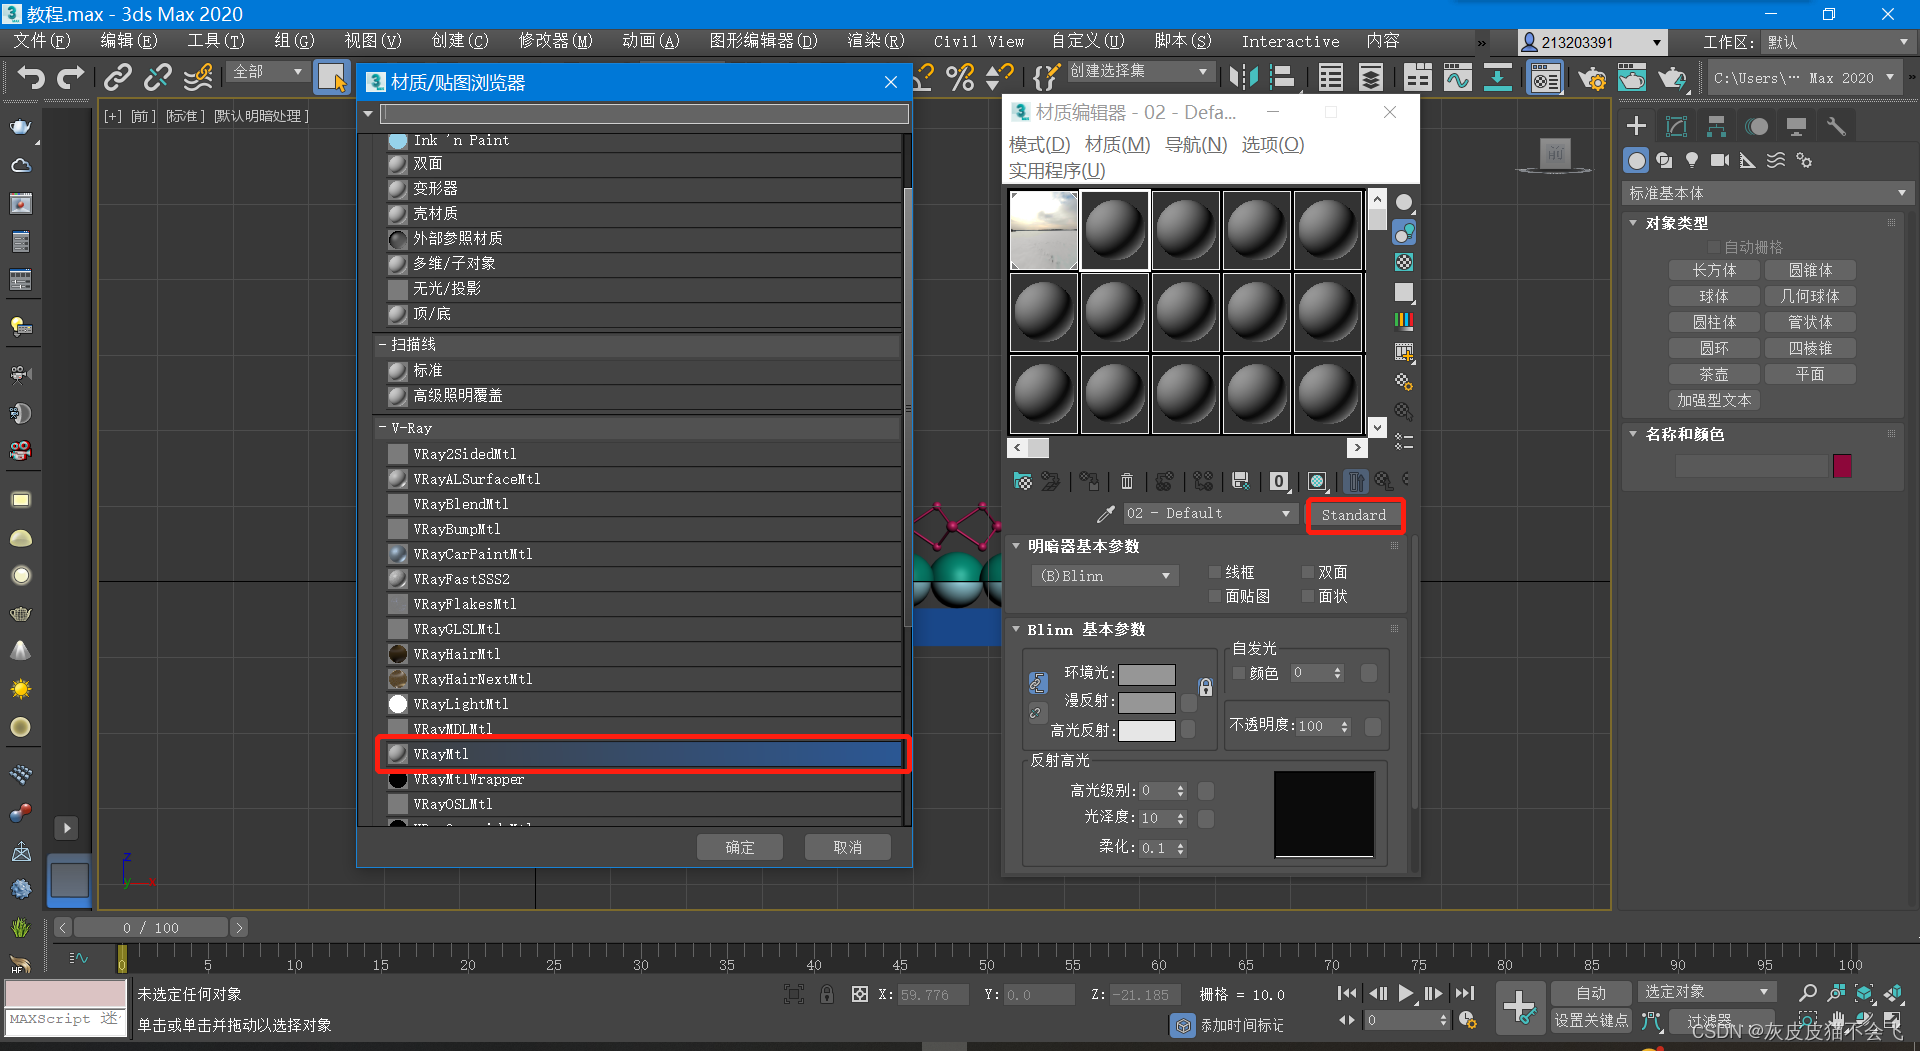Click Show End Result icon
This screenshot has width=1920, height=1051.
click(1356, 481)
